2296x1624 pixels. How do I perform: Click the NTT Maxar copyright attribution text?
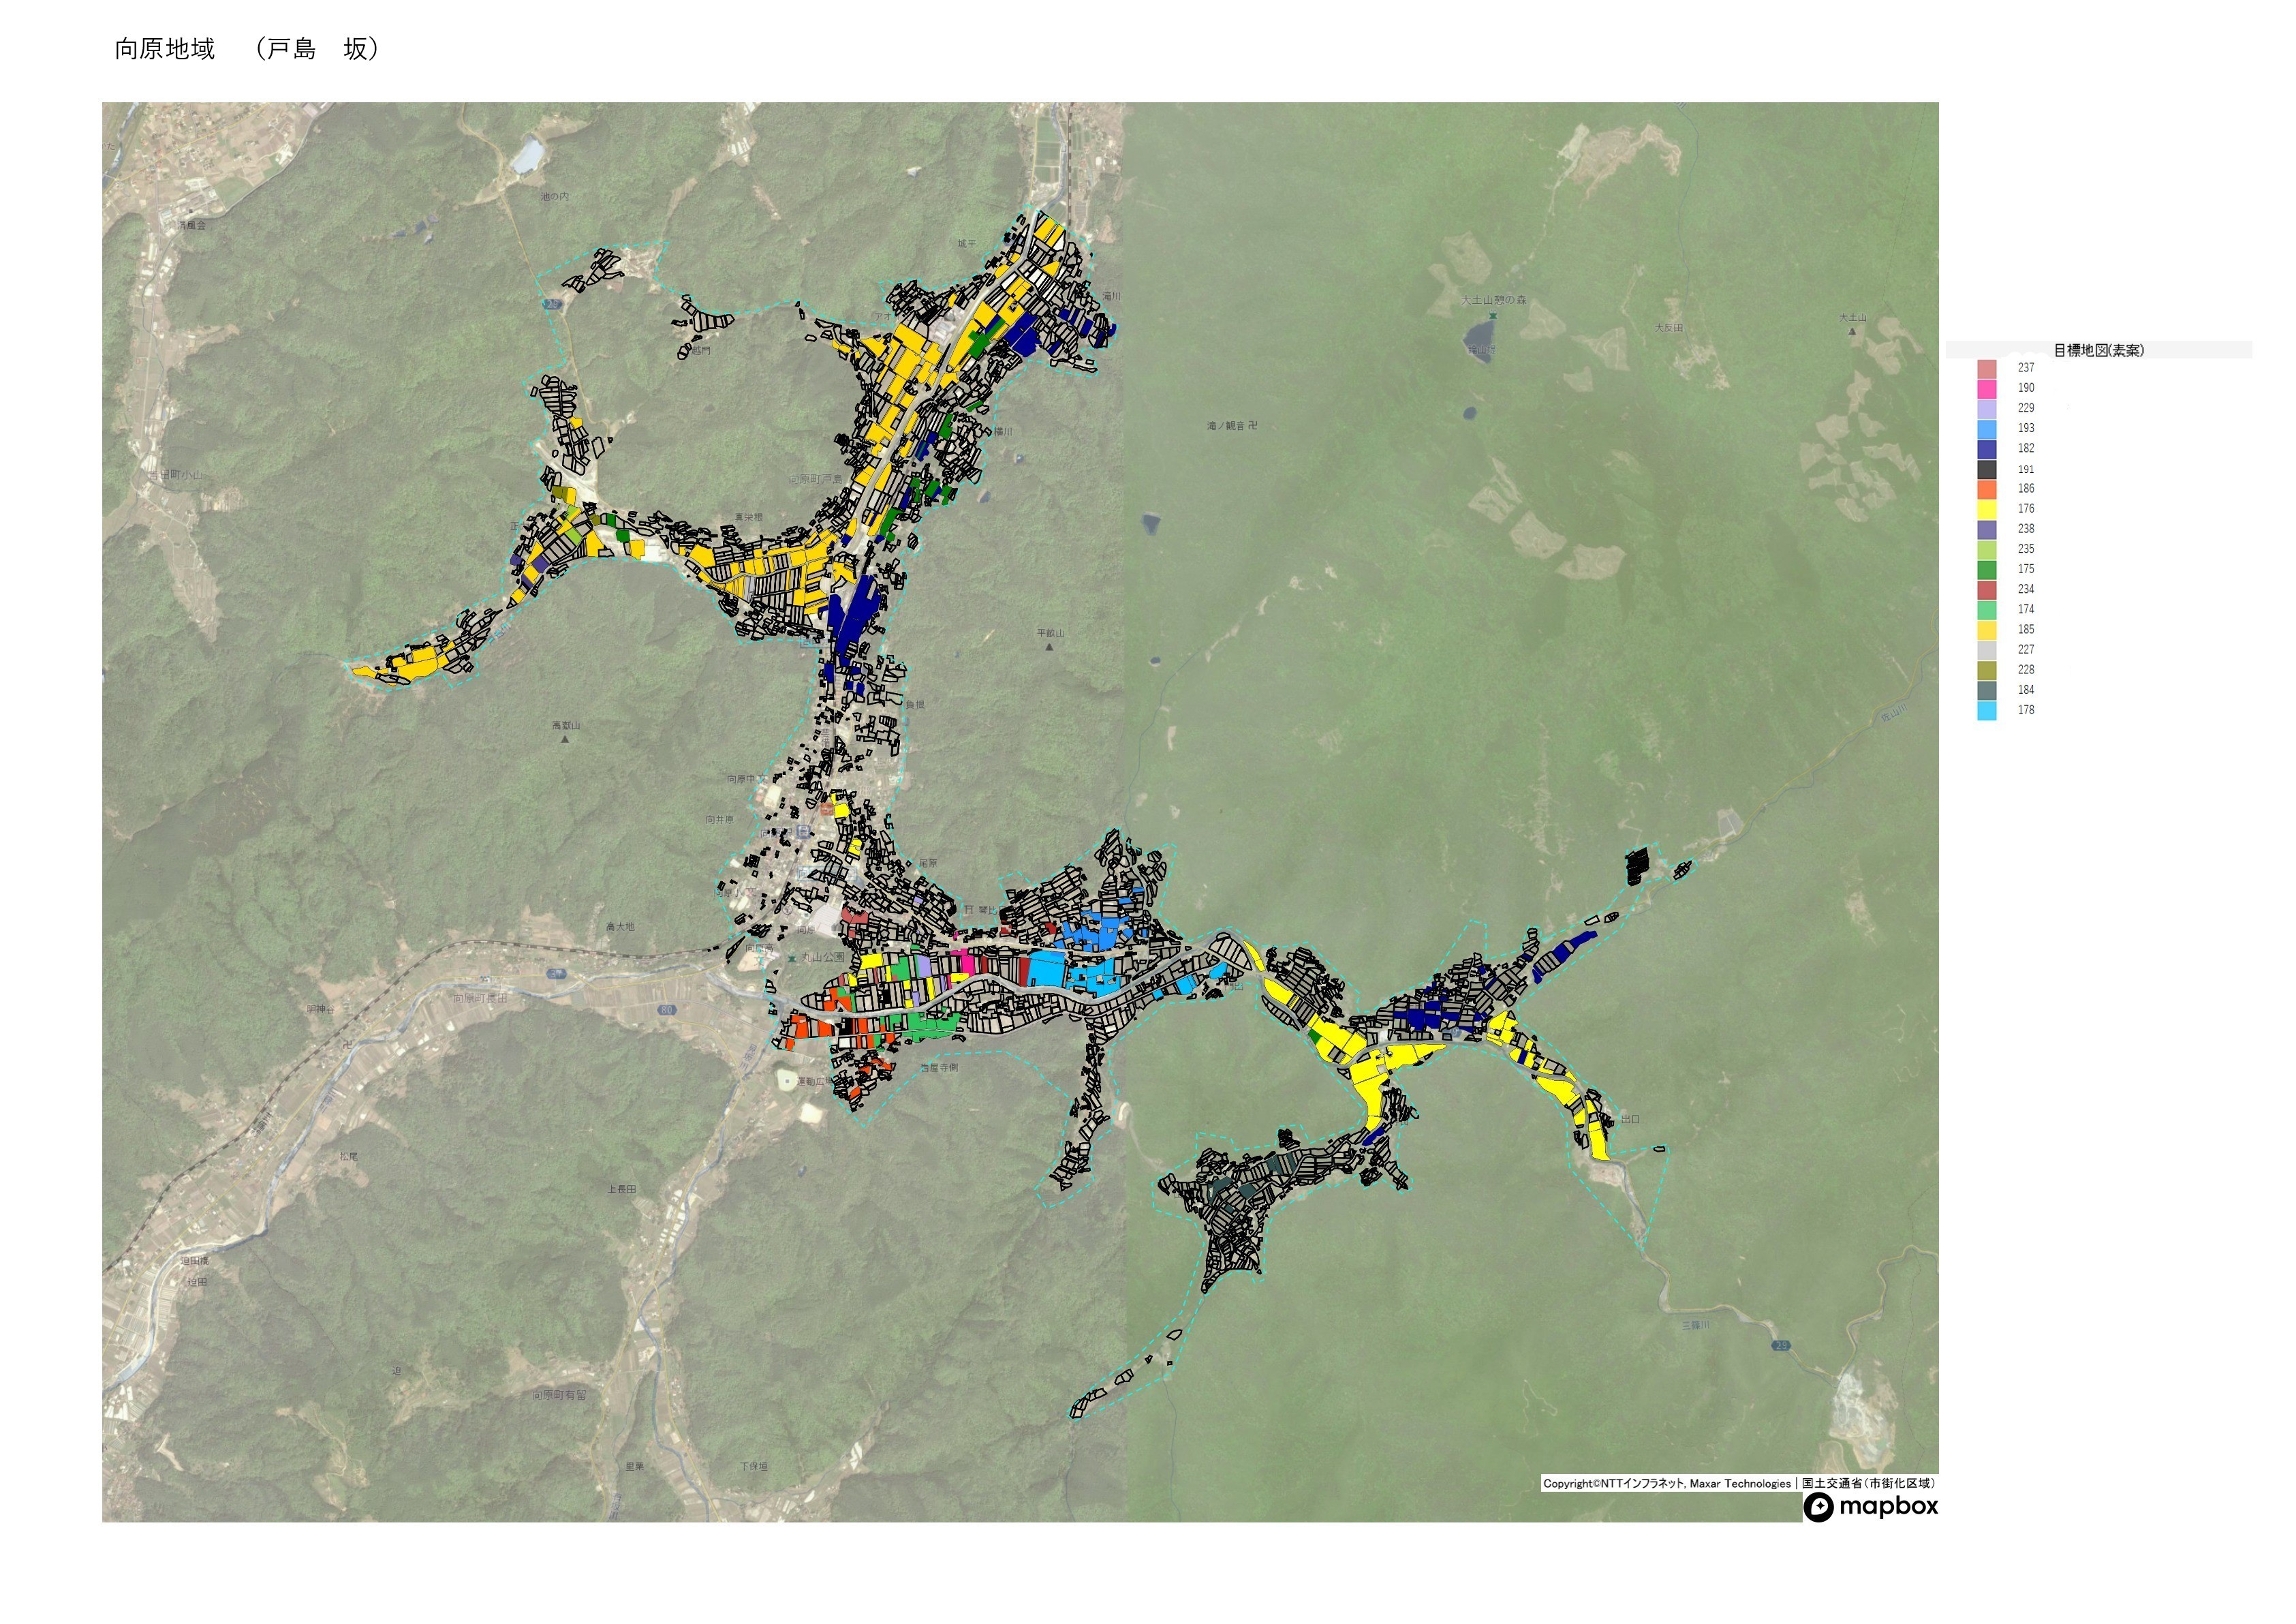point(1666,1484)
